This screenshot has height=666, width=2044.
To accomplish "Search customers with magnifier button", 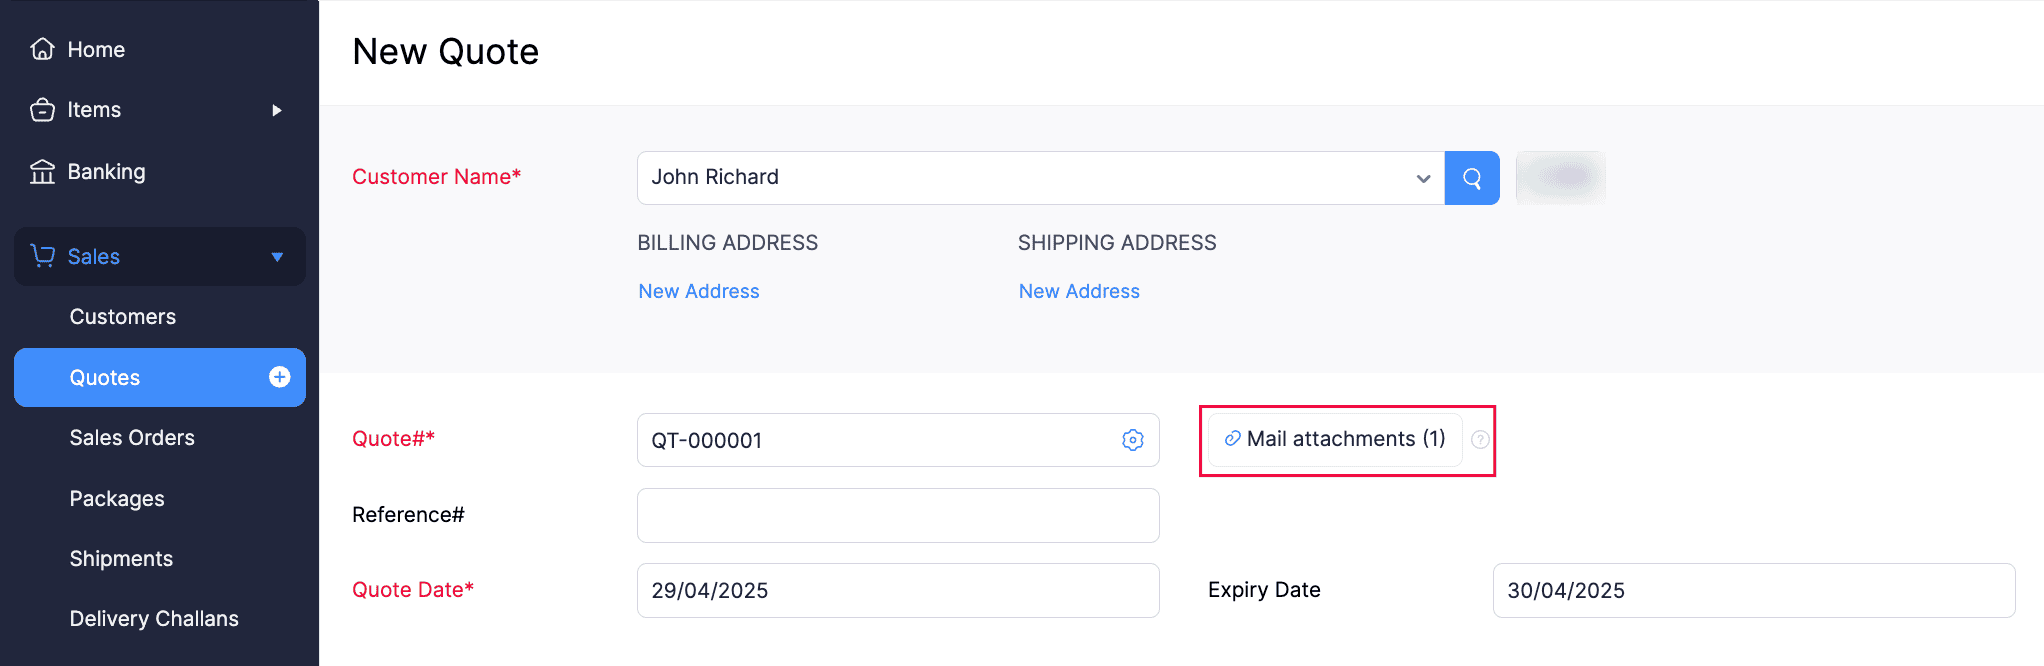I will coord(1472,178).
